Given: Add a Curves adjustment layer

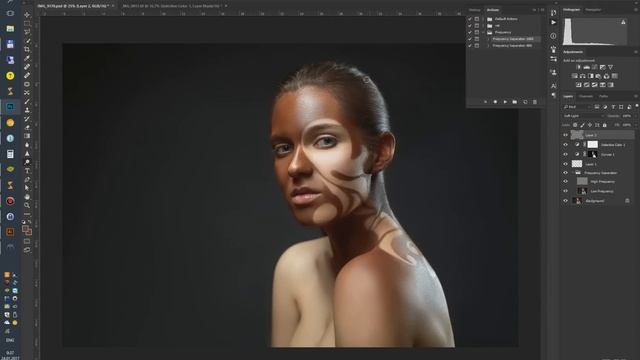Looking at the screenshot, I should click(x=595, y=67).
